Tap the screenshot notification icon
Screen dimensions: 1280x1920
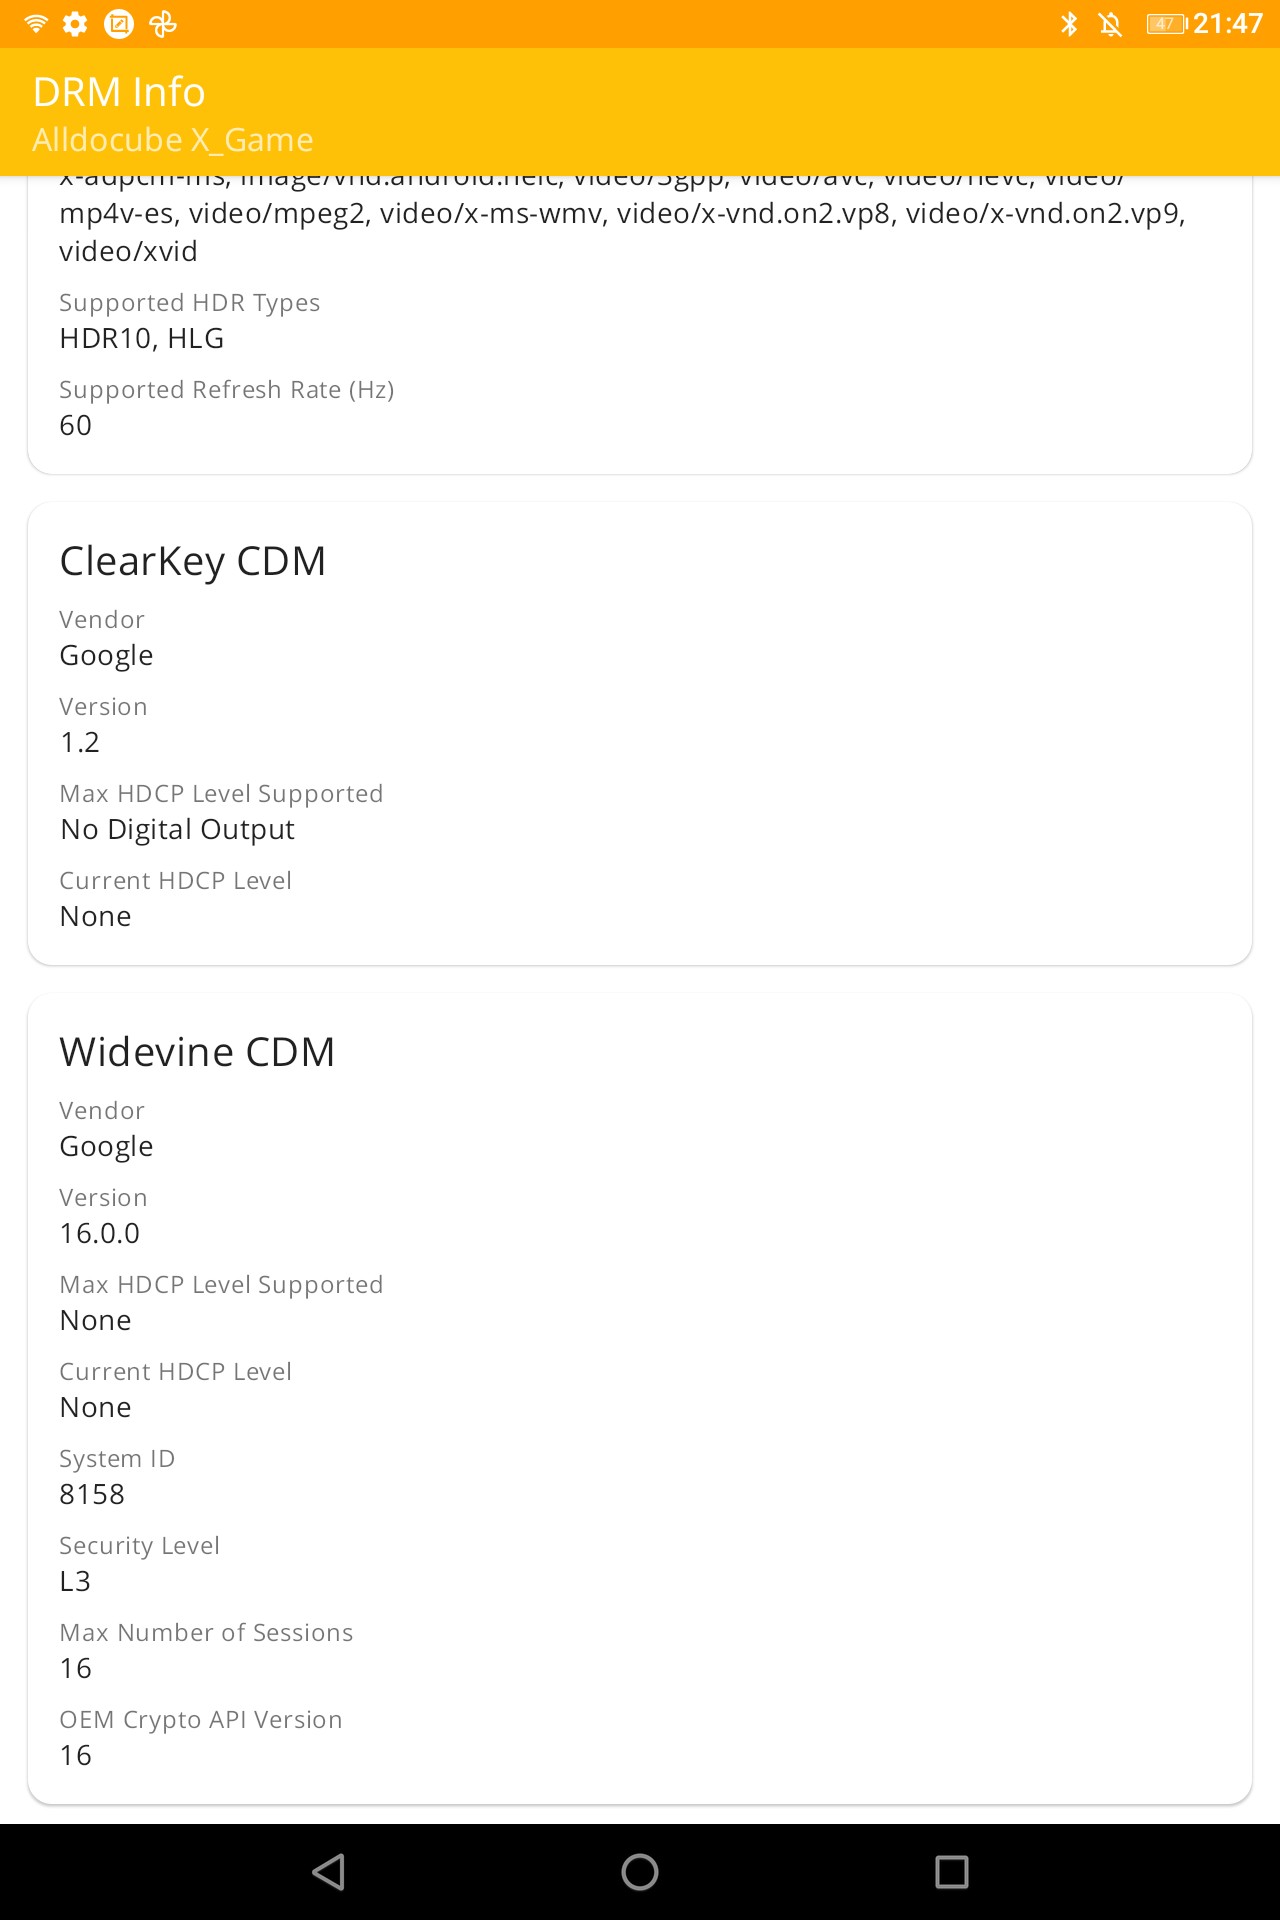[x=119, y=23]
